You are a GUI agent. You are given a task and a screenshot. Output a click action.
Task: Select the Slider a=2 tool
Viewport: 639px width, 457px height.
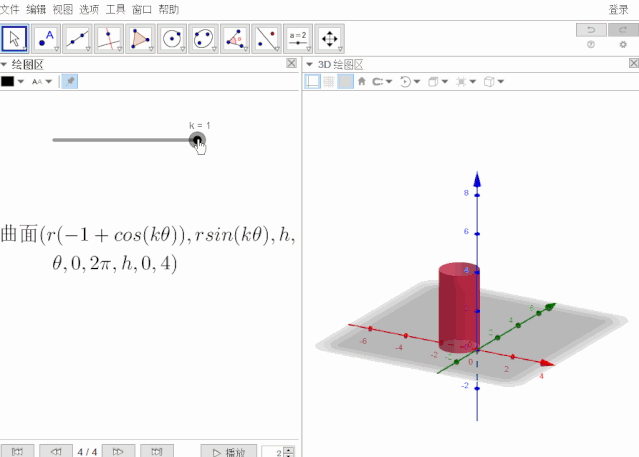click(298, 39)
